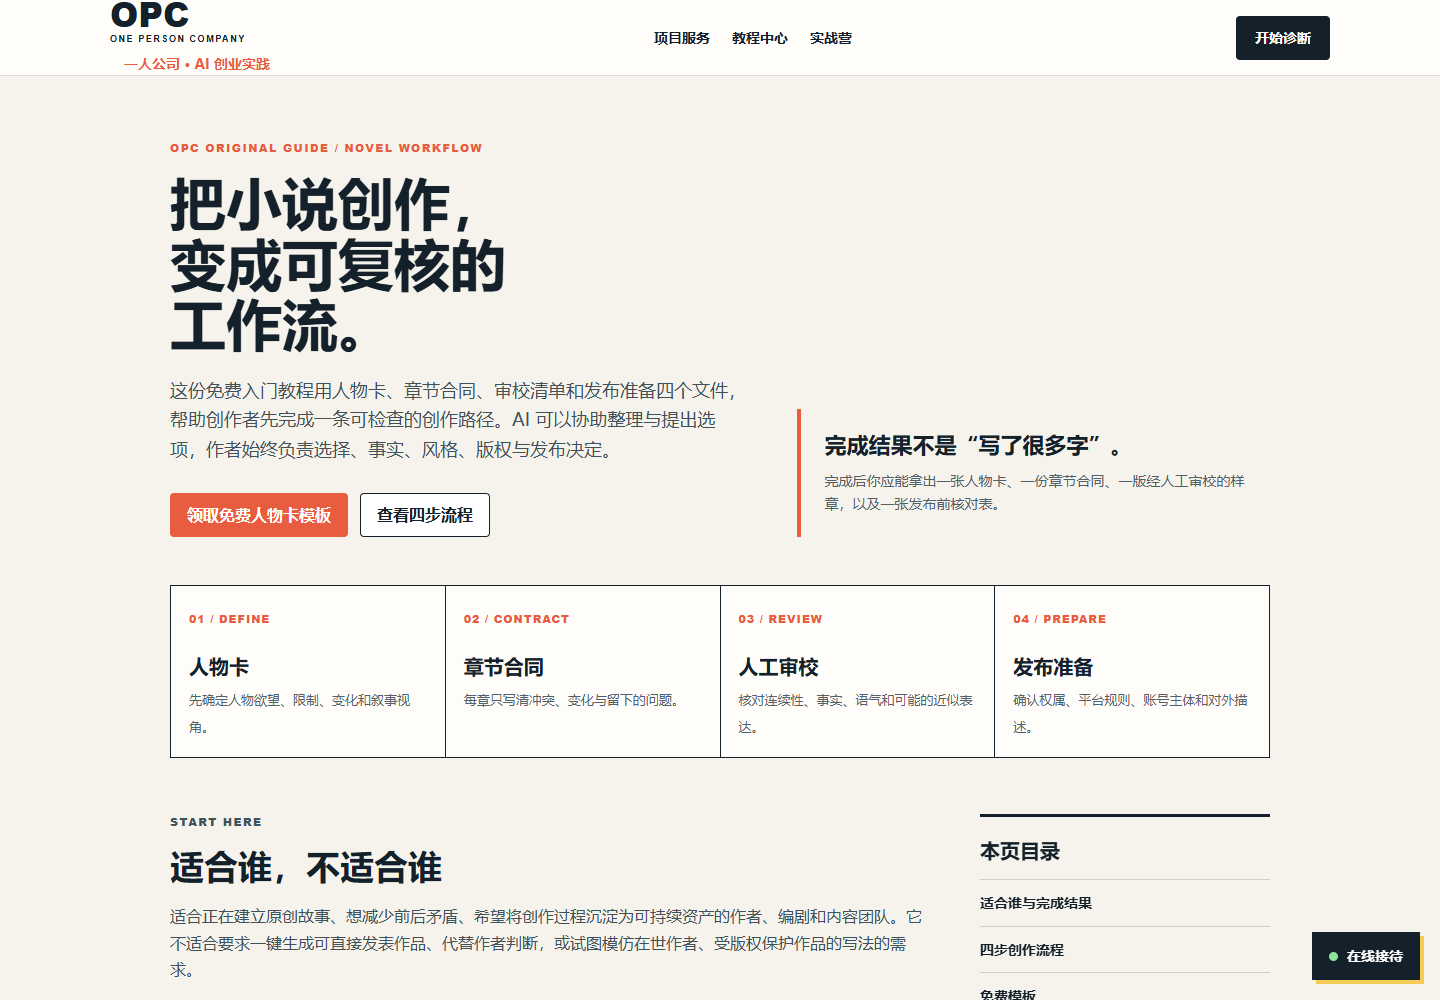The height and width of the screenshot is (1000, 1440).
Task: Click the 领取免费人物卡模板 button
Action: 259,515
